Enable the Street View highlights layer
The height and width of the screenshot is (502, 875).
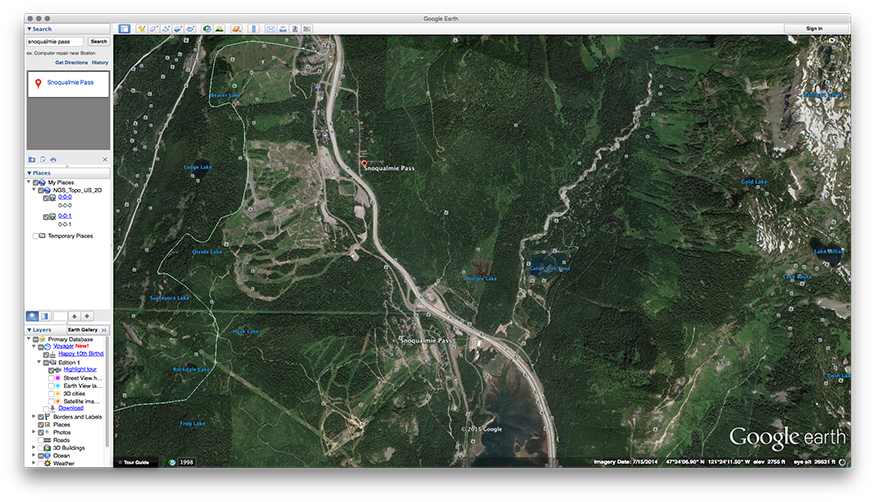51,378
